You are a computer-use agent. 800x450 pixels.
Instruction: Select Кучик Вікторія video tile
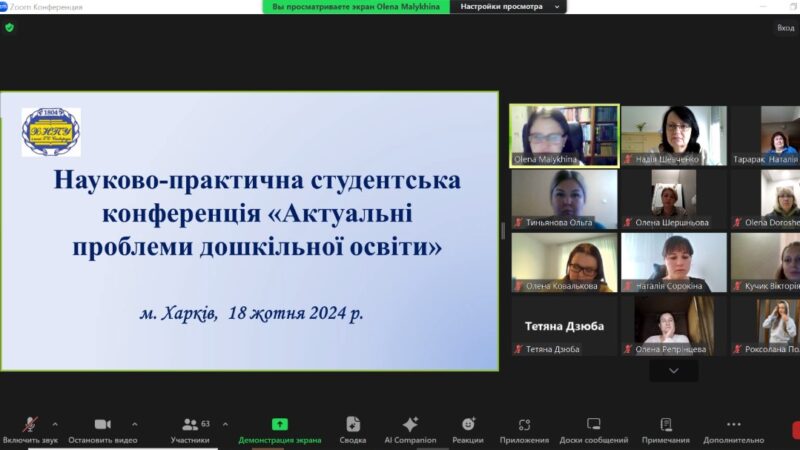765,262
